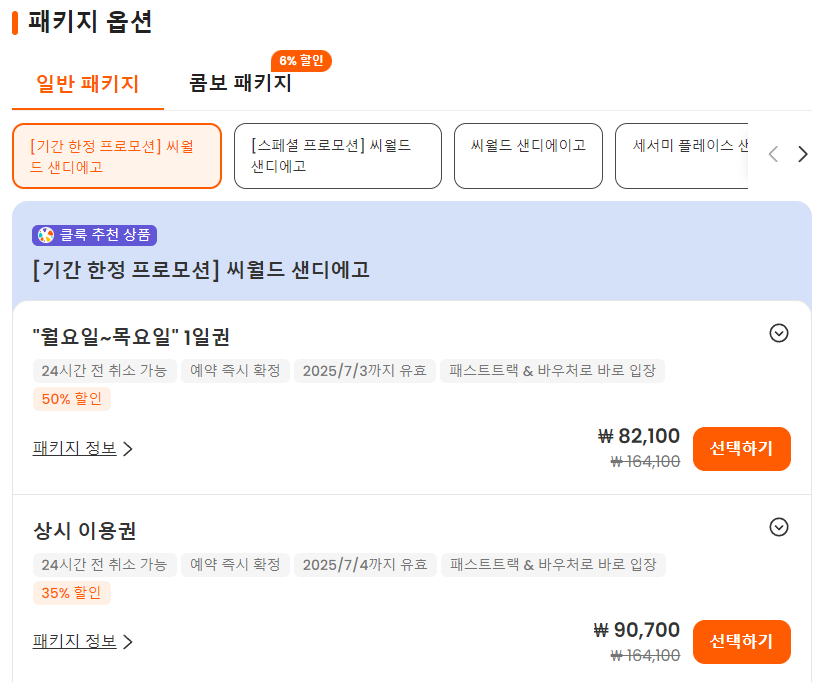Choose the 세서미 플레이스 package chip
The width and height of the screenshot is (823, 682).
pyautogui.click(x=681, y=156)
